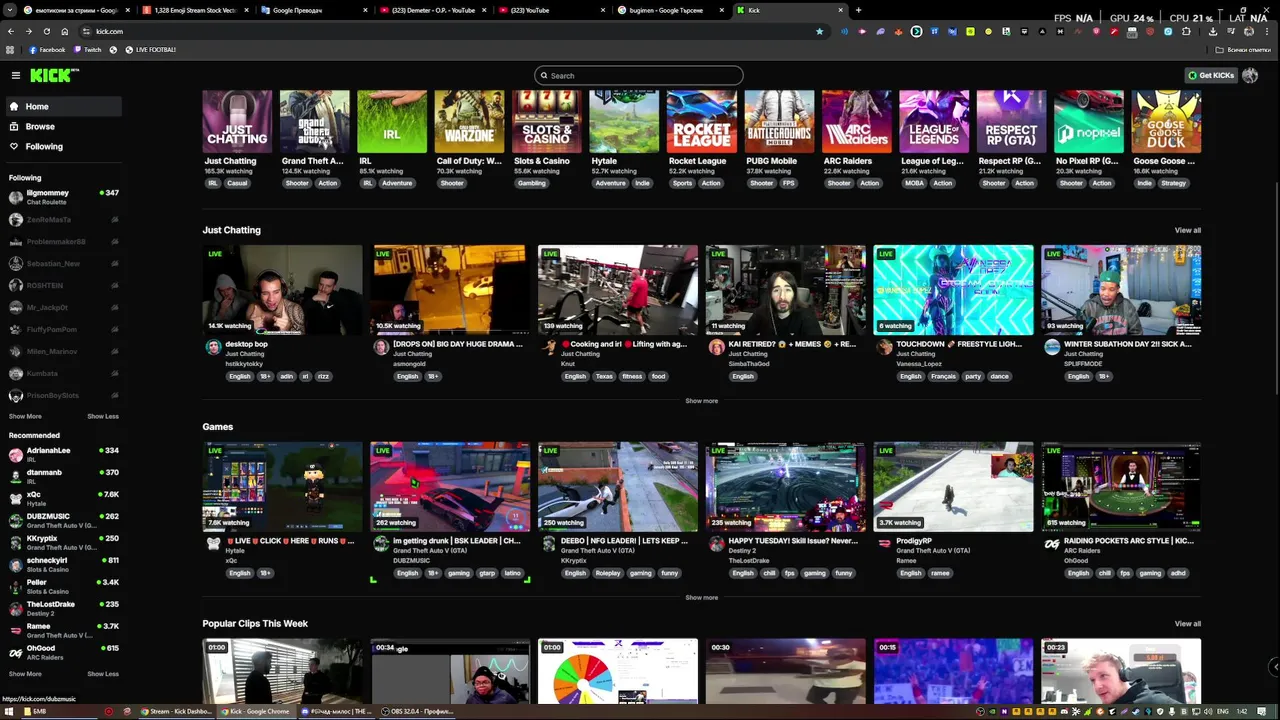Open illgmommey's channel in the Following list

click(62, 197)
